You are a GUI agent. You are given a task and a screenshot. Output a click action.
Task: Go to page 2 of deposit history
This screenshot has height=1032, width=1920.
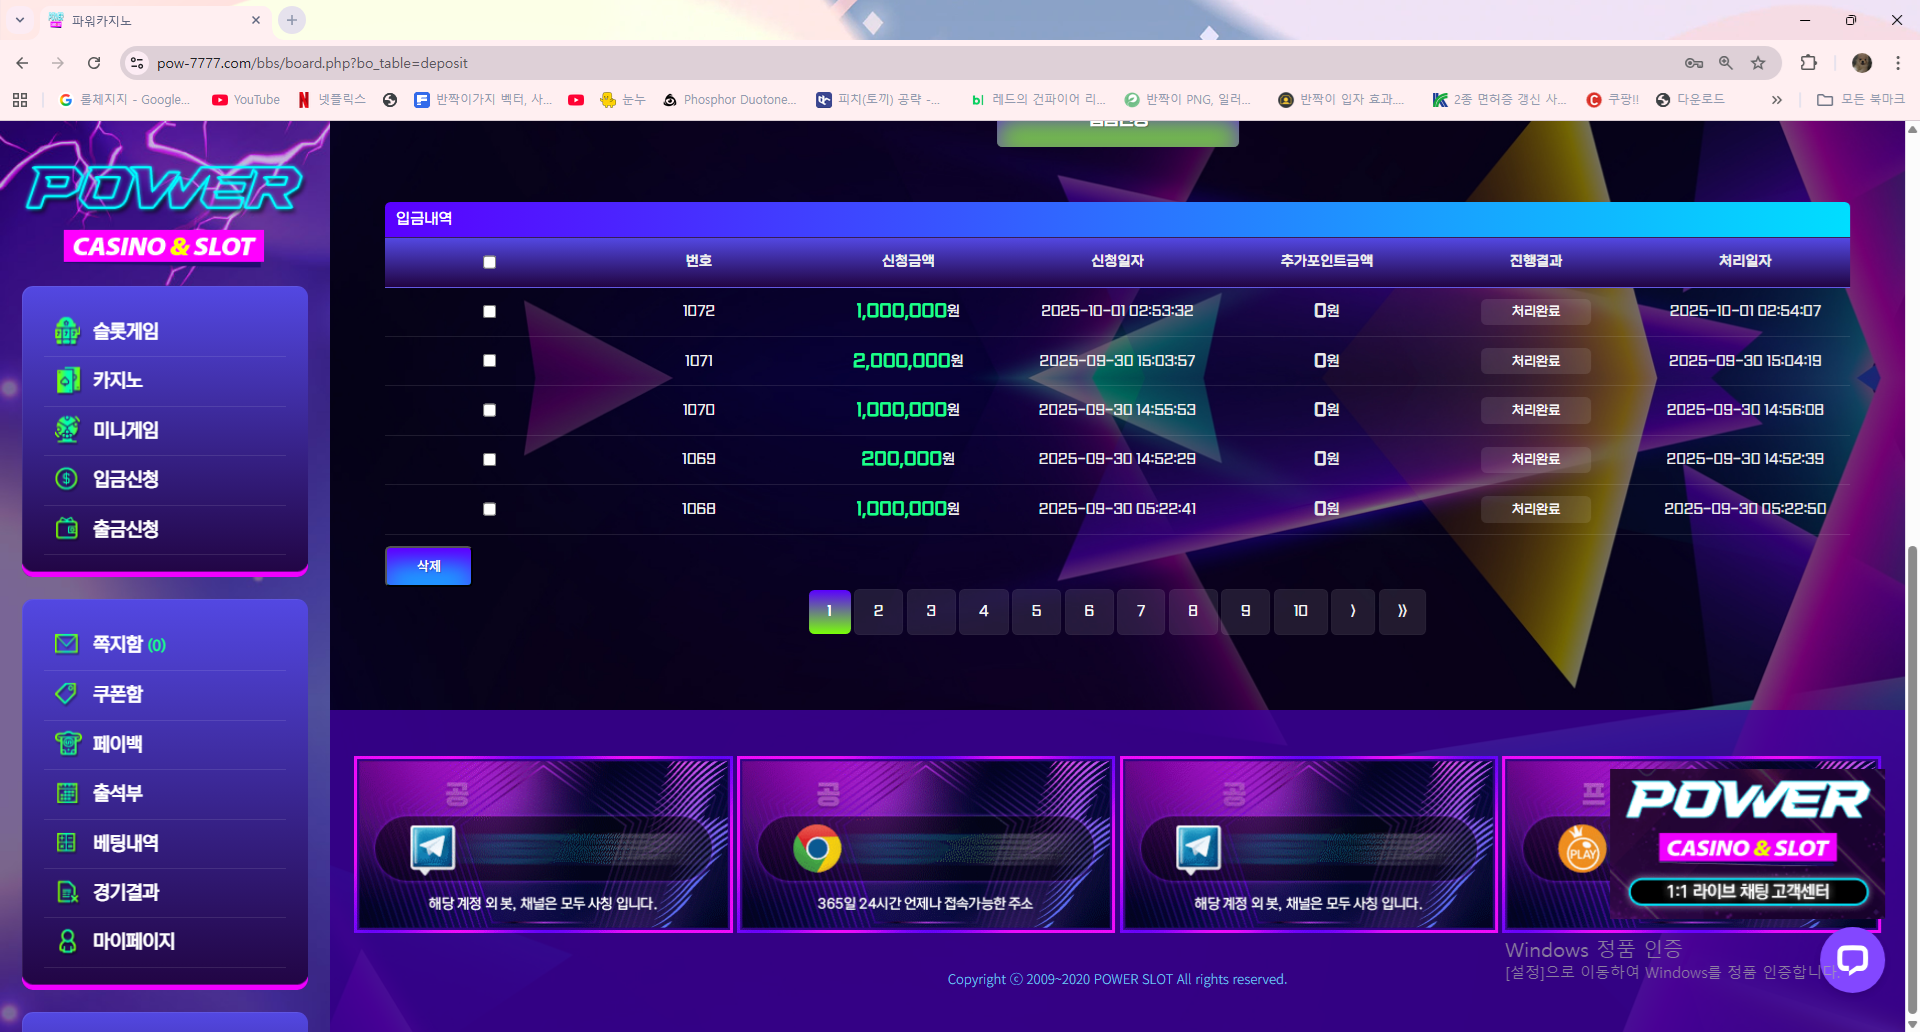(x=878, y=611)
